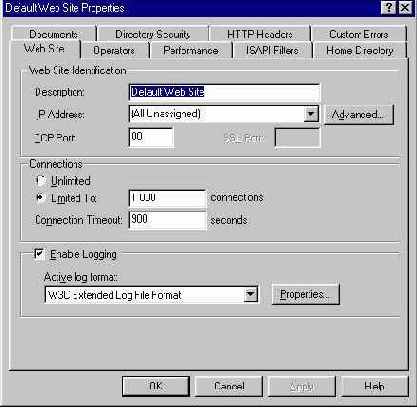
Task: Expand the Active log format dropdown arrow
Action: point(250,294)
